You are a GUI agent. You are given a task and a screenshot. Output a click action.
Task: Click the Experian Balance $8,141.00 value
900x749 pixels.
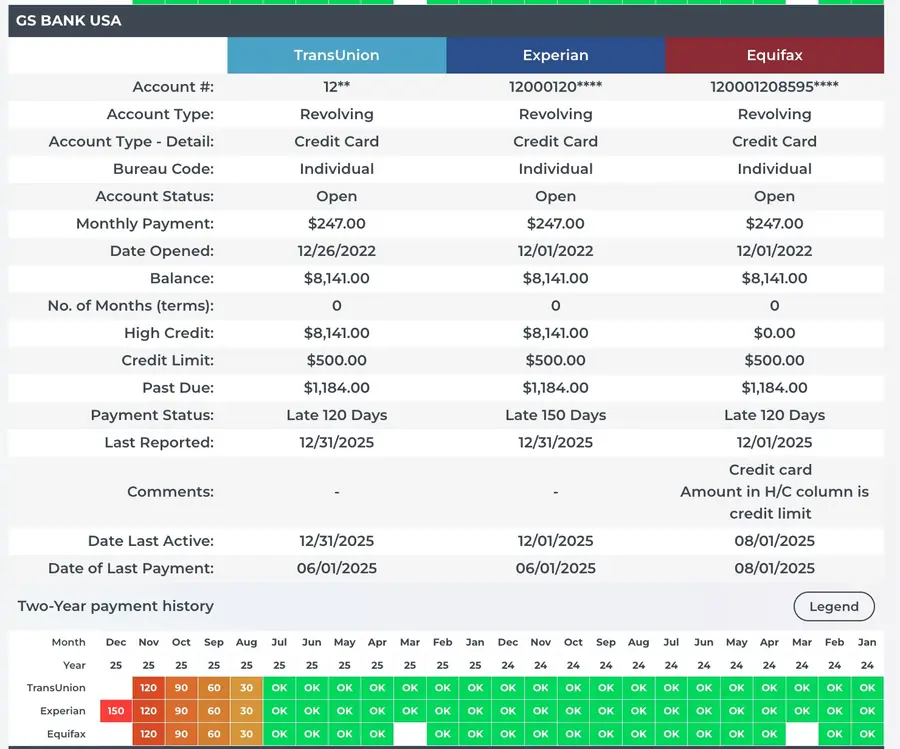556,278
